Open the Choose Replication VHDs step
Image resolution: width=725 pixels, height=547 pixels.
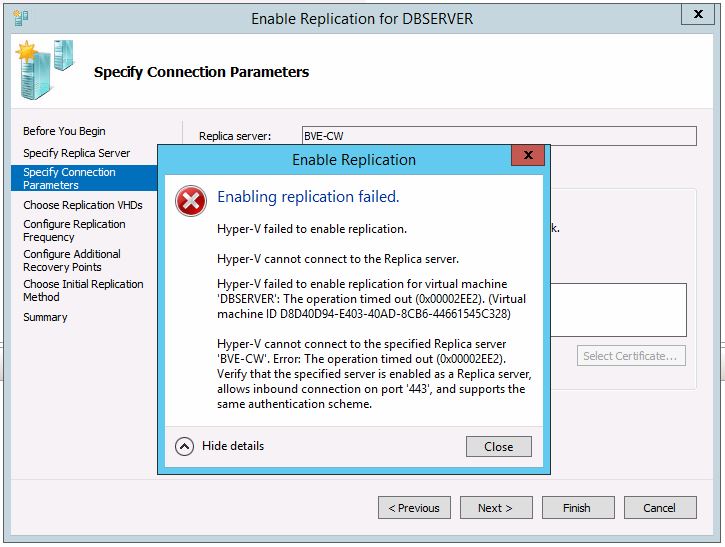83,205
